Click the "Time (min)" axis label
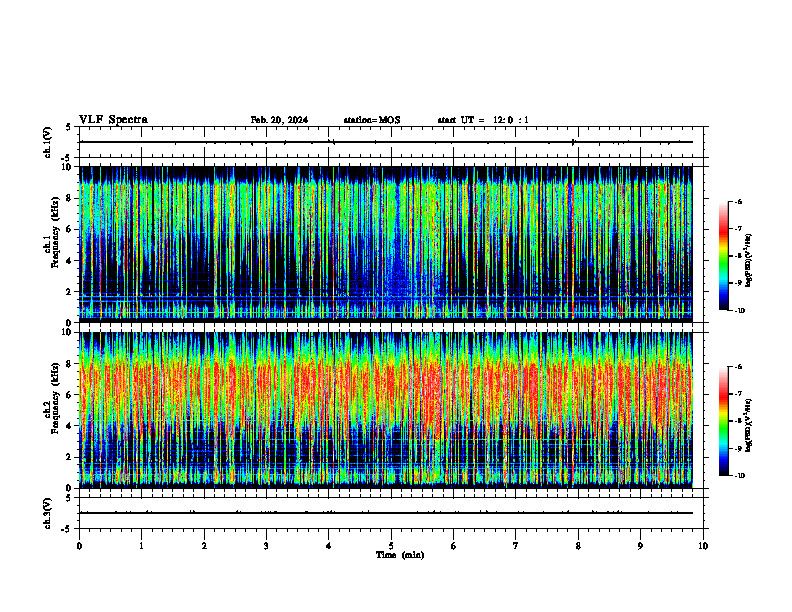Viewport: 792px width, 612px height. point(400,555)
